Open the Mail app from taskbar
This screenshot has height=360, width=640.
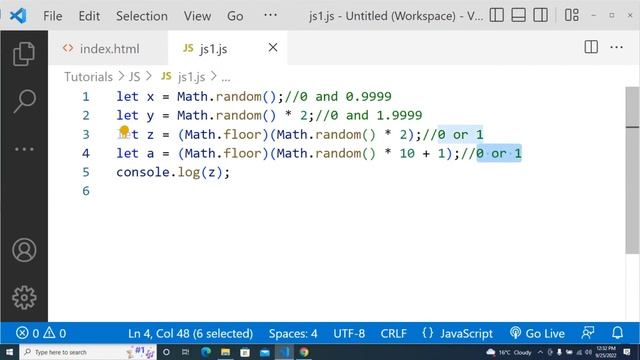click(264, 352)
